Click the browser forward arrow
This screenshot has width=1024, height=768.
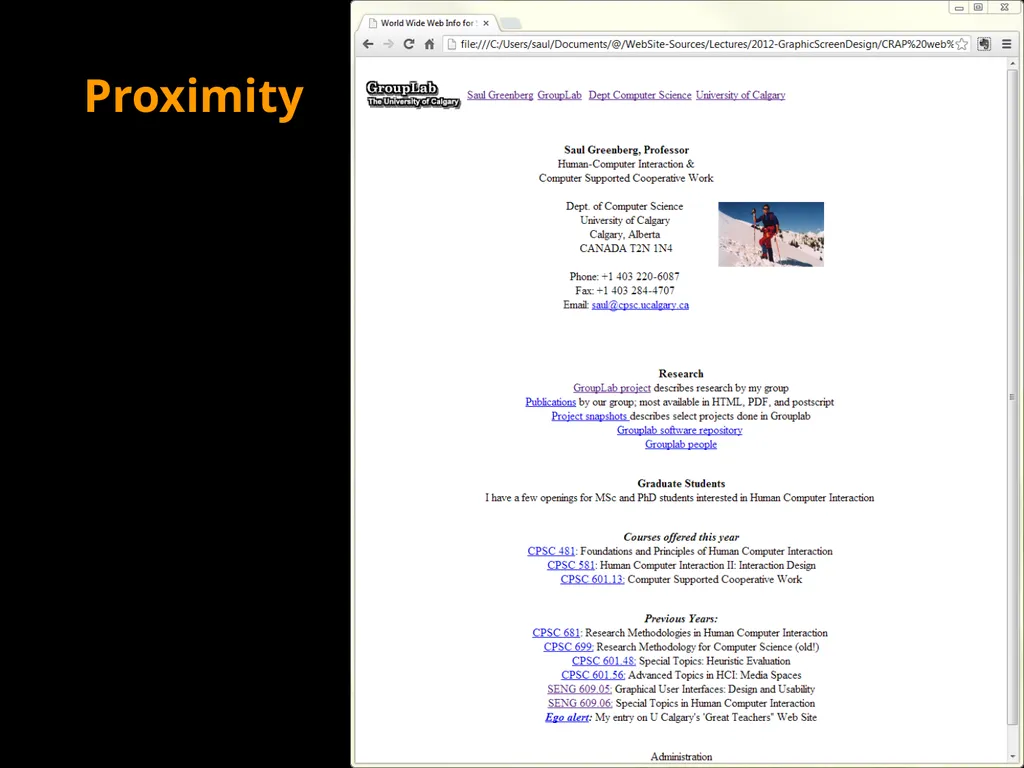coord(389,44)
